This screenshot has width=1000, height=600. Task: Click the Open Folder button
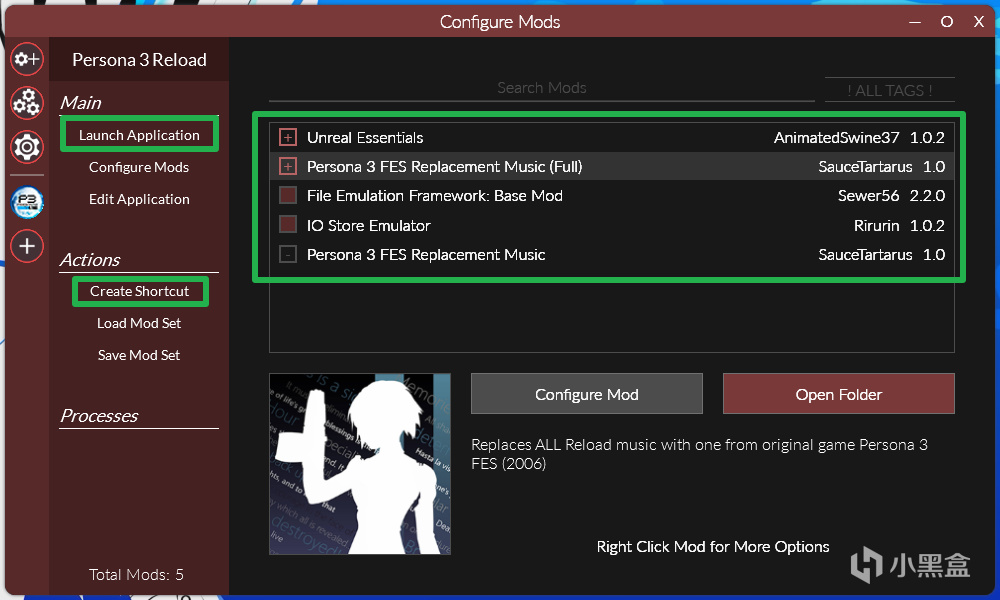pyautogui.click(x=839, y=394)
